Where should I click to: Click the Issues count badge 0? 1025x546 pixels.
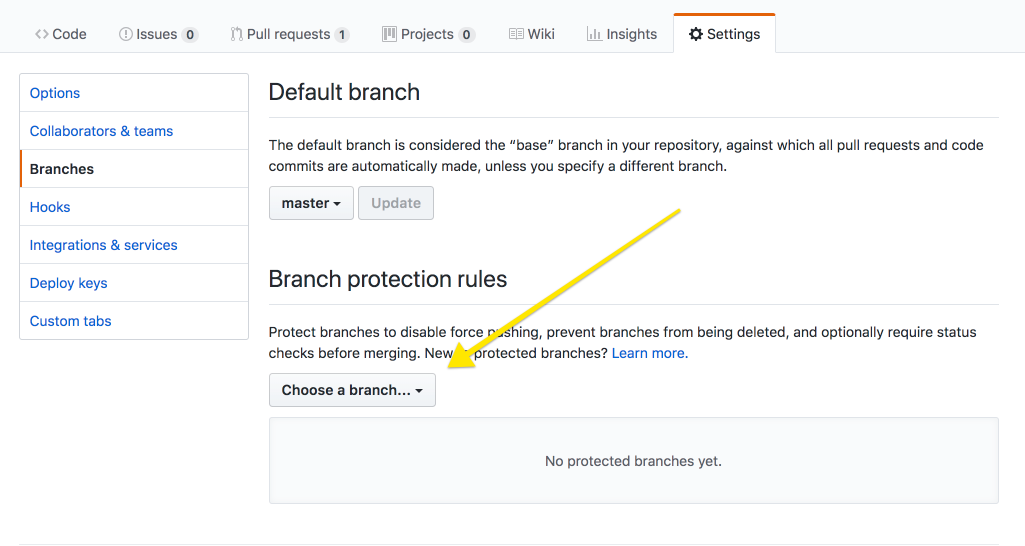coord(190,35)
